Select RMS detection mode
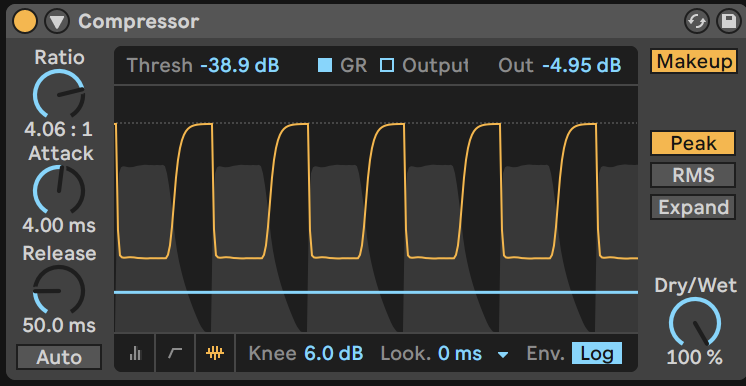The height and width of the screenshot is (386, 746). [x=693, y=175]
